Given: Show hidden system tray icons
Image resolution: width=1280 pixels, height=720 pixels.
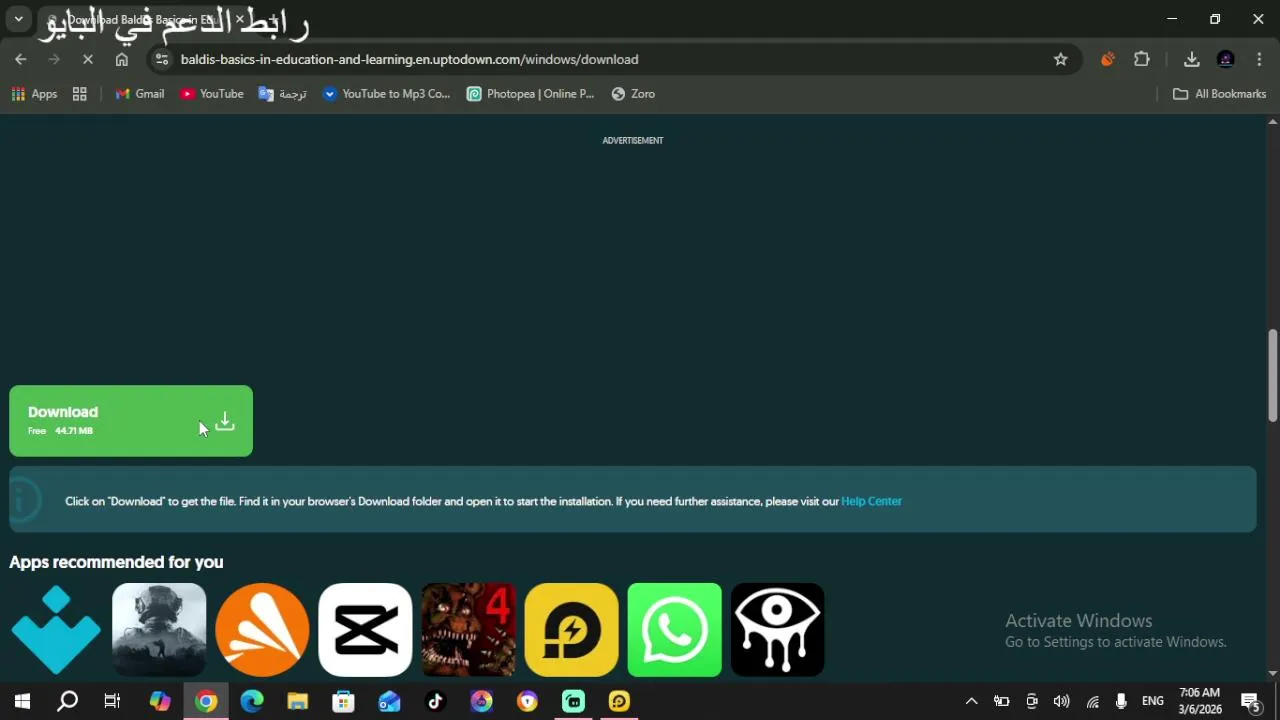Looking at the screenshot, I should coord(971,701).
